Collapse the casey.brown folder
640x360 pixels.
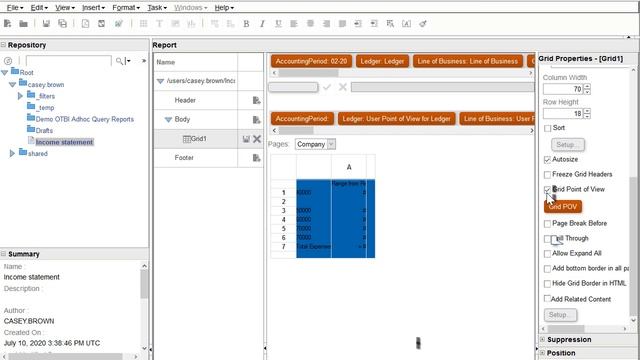tap(13, 84)
